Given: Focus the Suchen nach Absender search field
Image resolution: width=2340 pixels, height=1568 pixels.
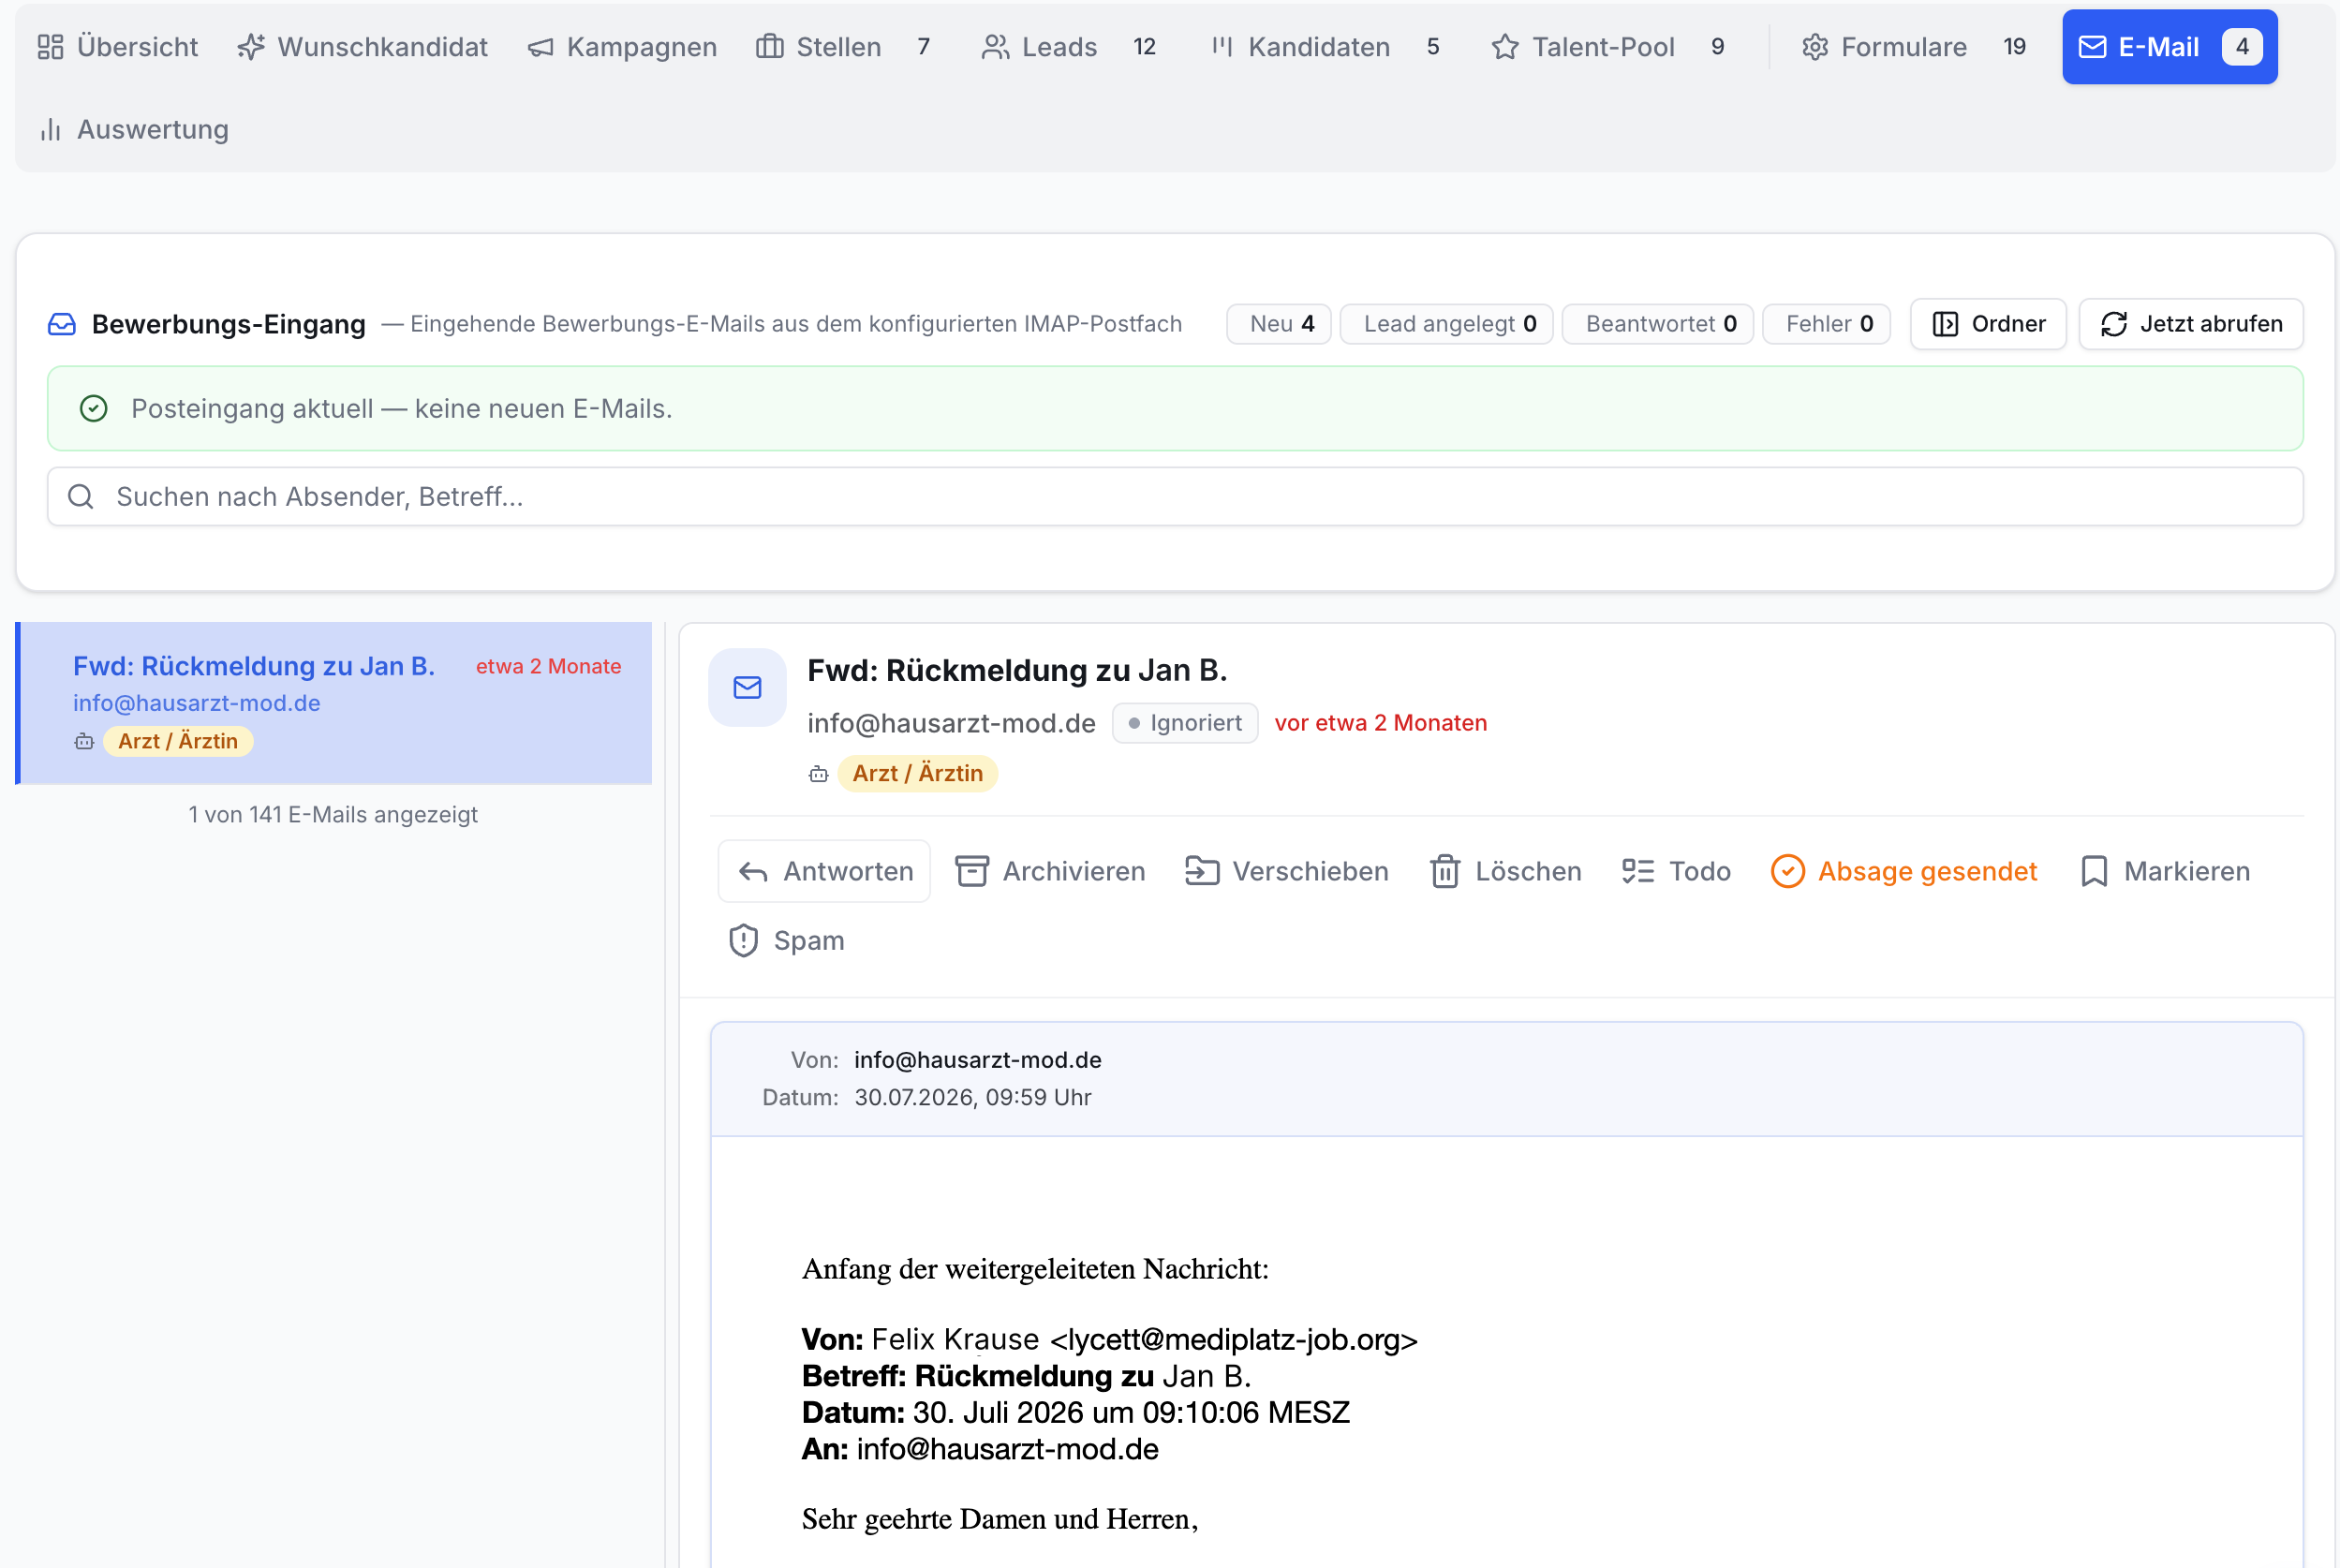Looking at the screenshot, I should pos(1175,496).
